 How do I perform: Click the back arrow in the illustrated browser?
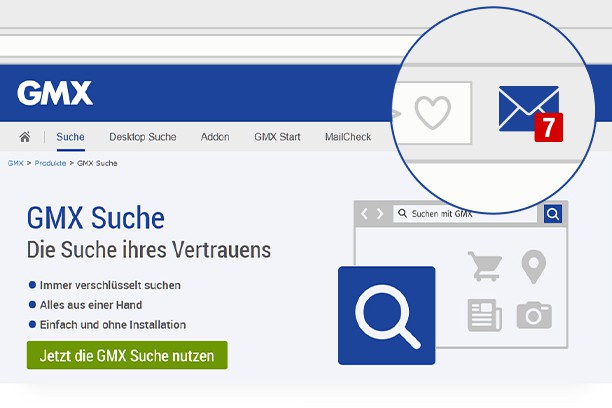click(365, 214)
